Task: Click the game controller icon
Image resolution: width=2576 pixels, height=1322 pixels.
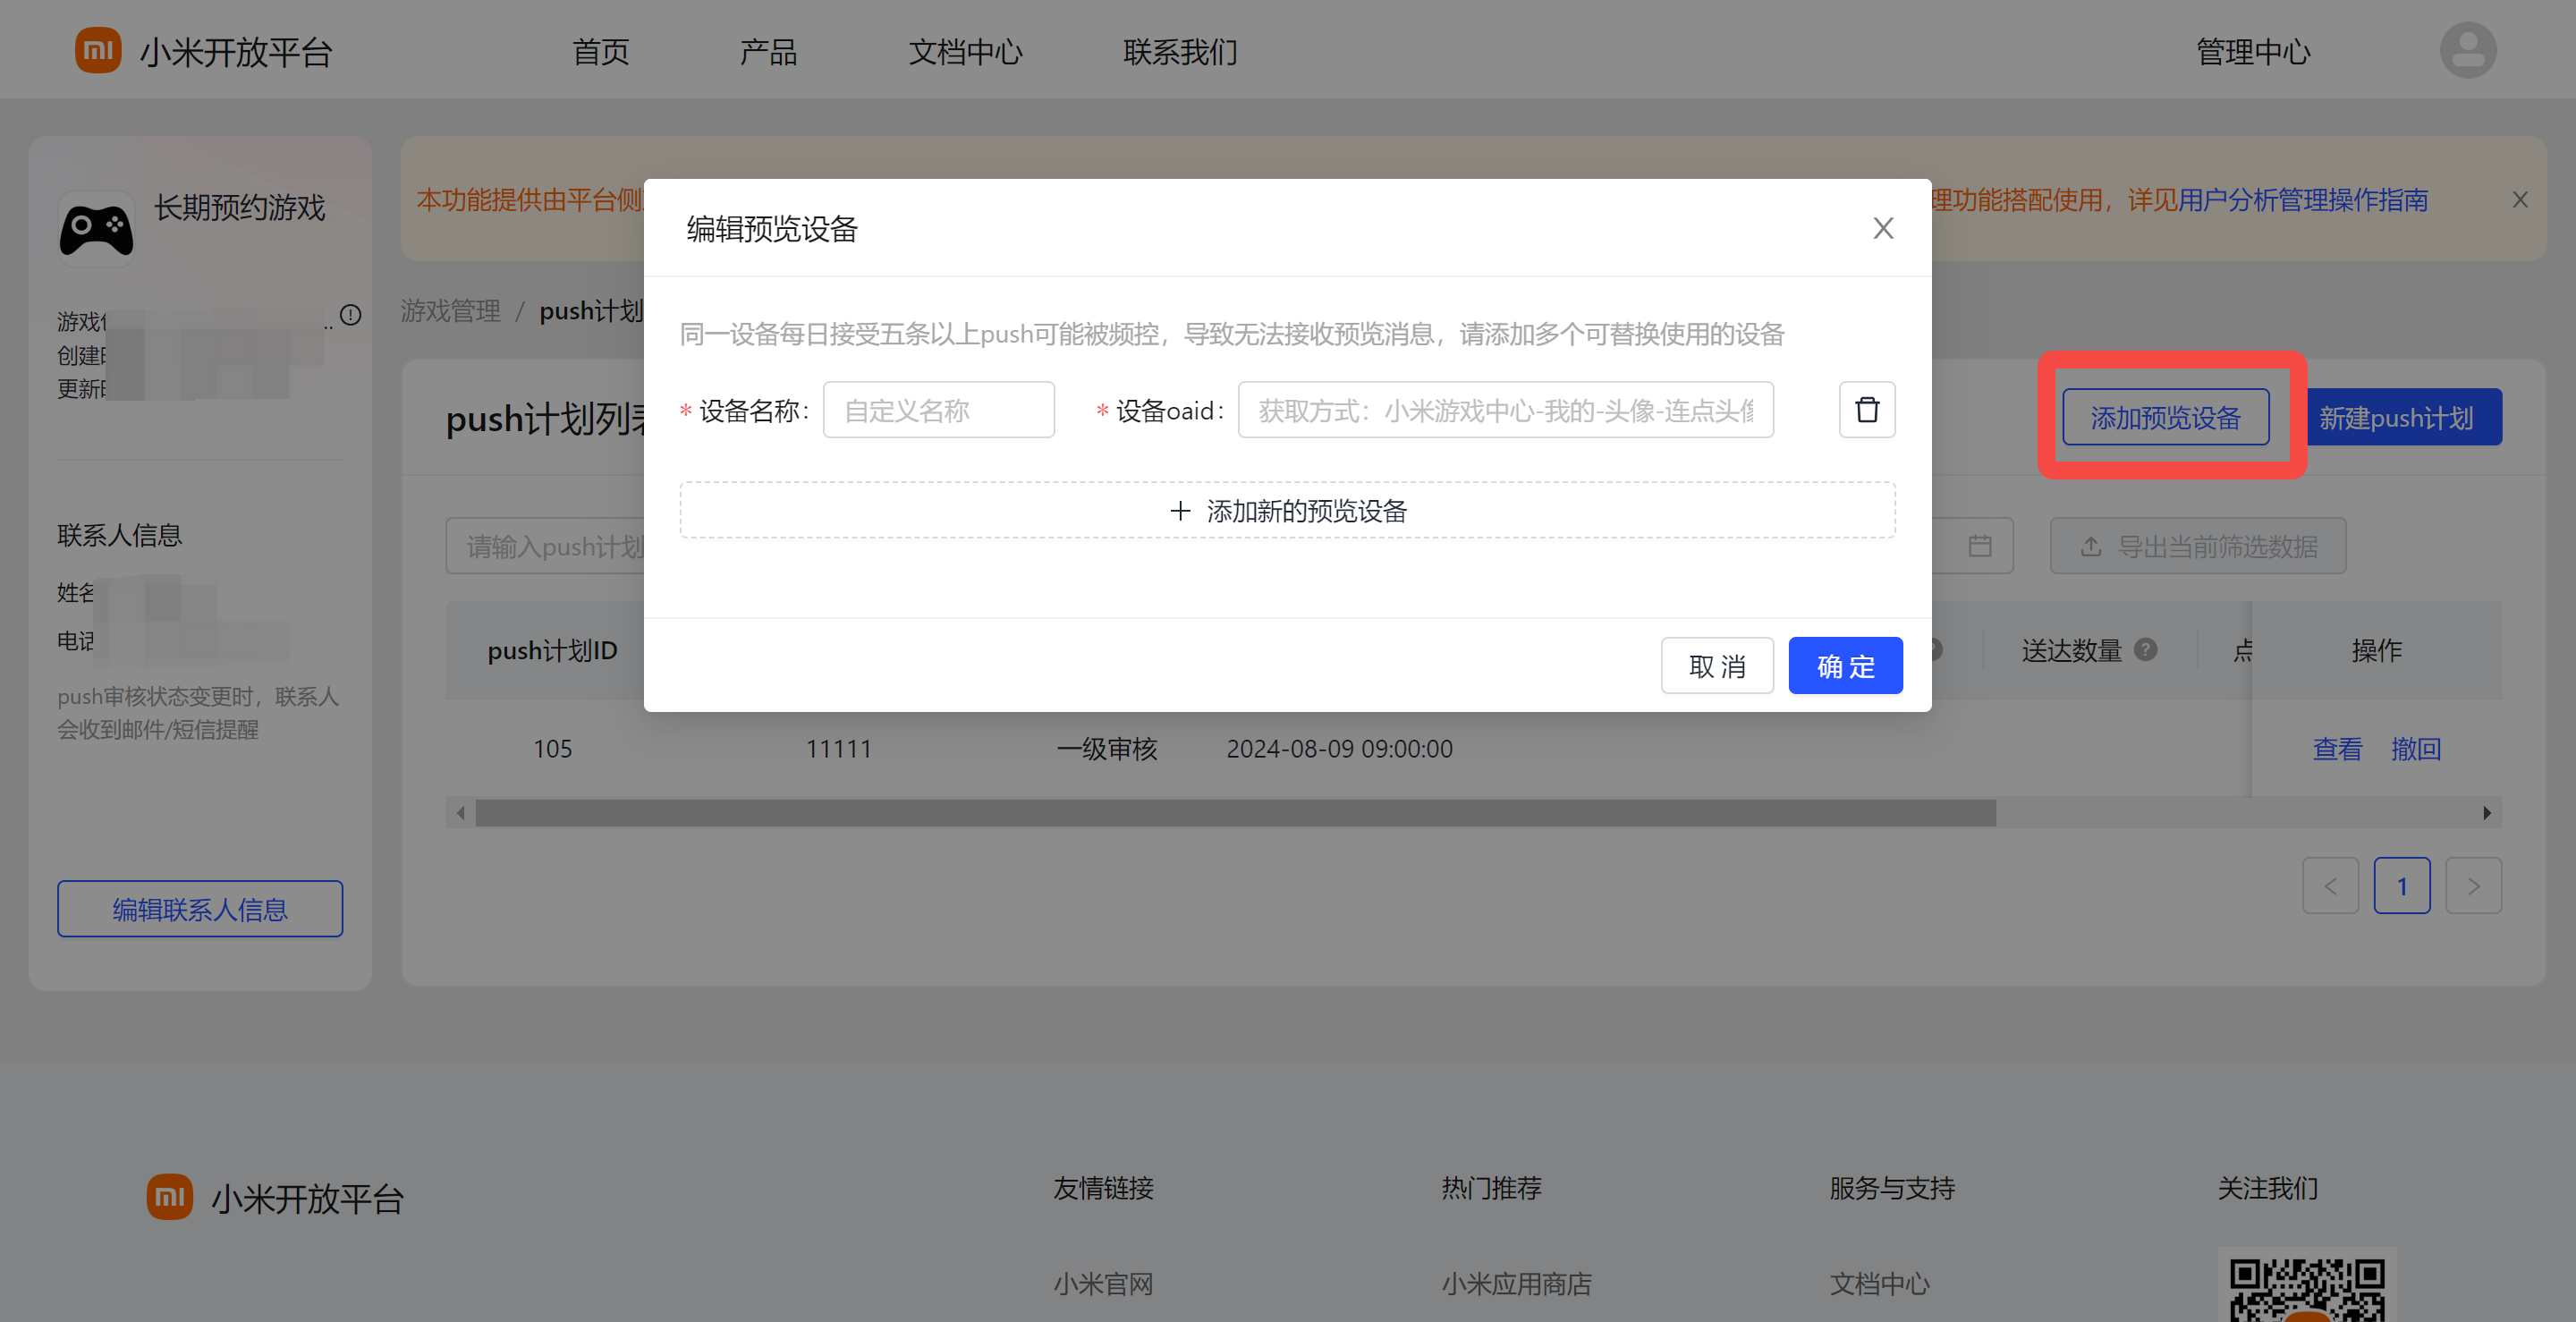Action: tap(96, 228)
